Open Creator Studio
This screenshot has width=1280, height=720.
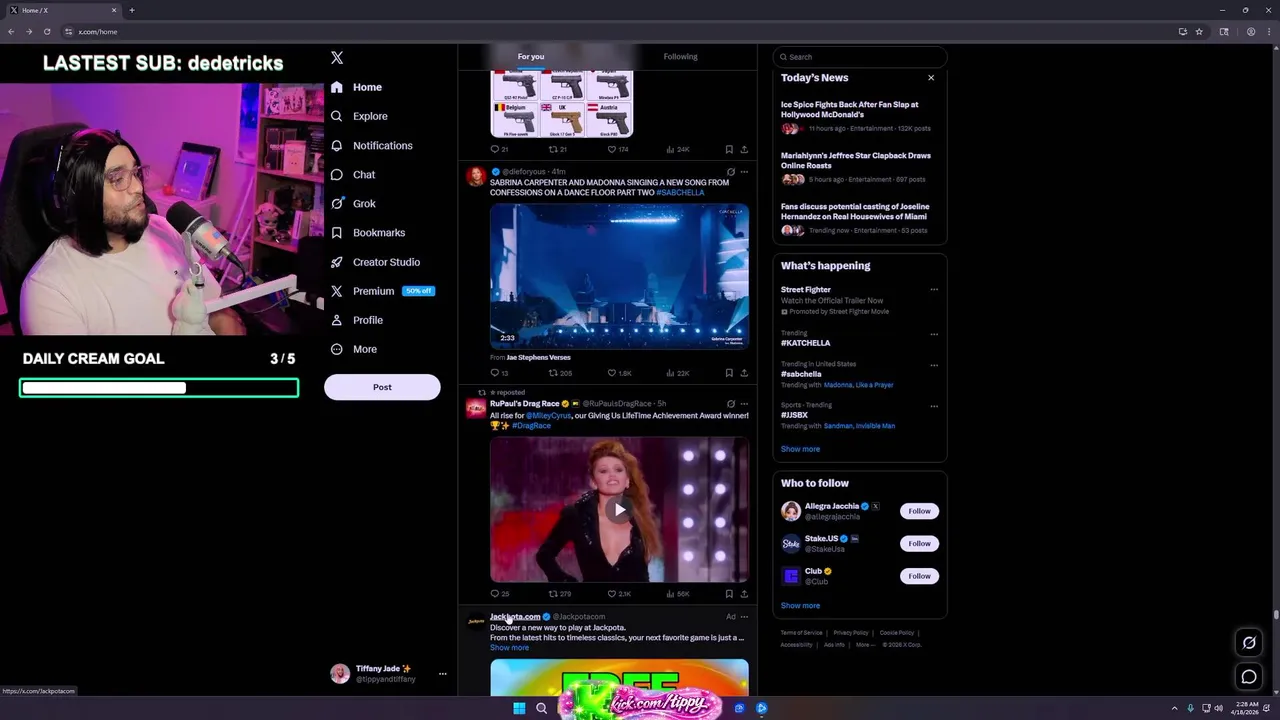375,262
